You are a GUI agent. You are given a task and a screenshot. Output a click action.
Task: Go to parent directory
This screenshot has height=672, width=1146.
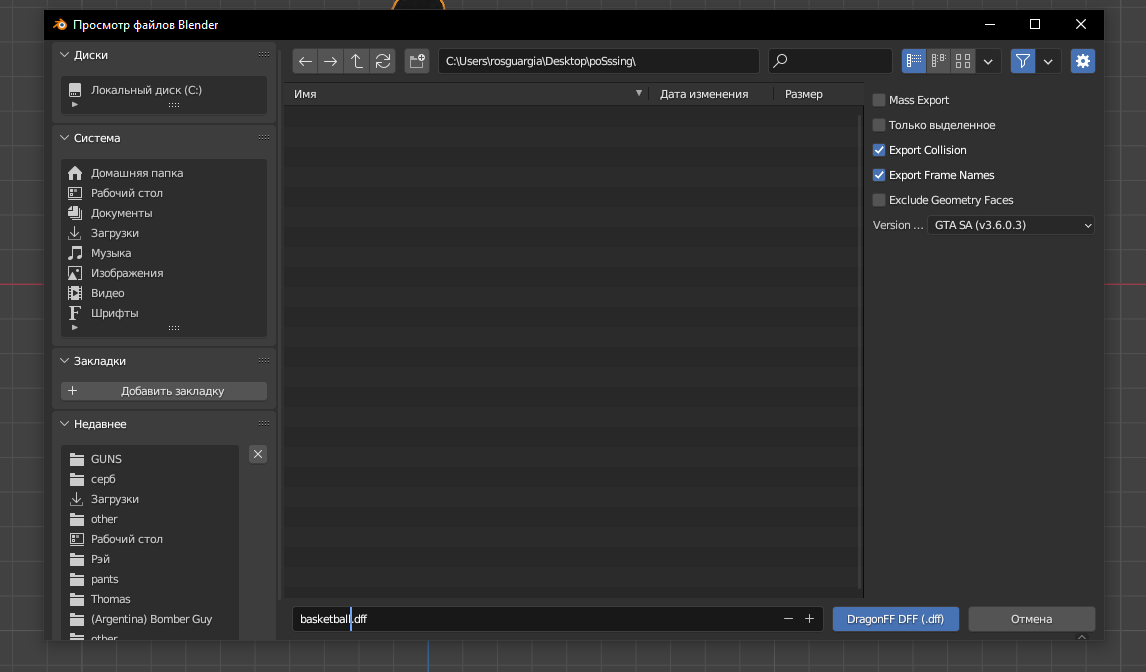pyautogui.click(x=357, y=61)
